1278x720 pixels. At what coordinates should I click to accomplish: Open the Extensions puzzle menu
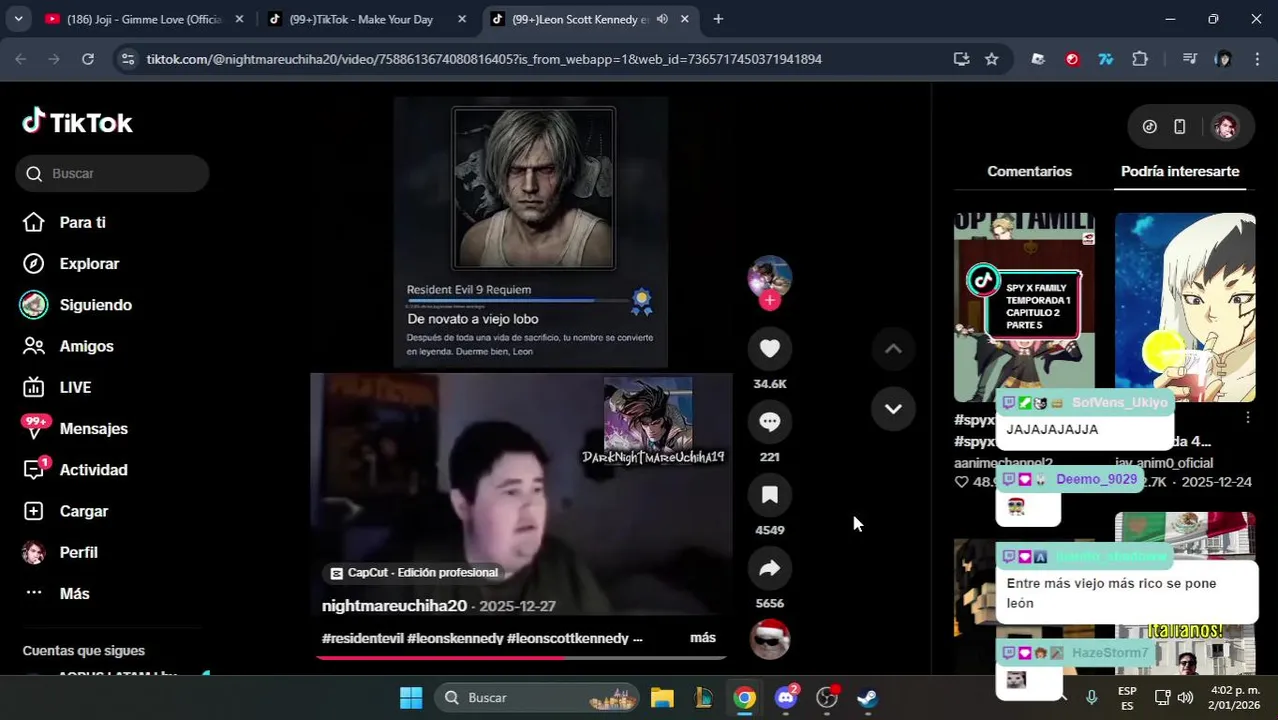(x=1140, y=59)
